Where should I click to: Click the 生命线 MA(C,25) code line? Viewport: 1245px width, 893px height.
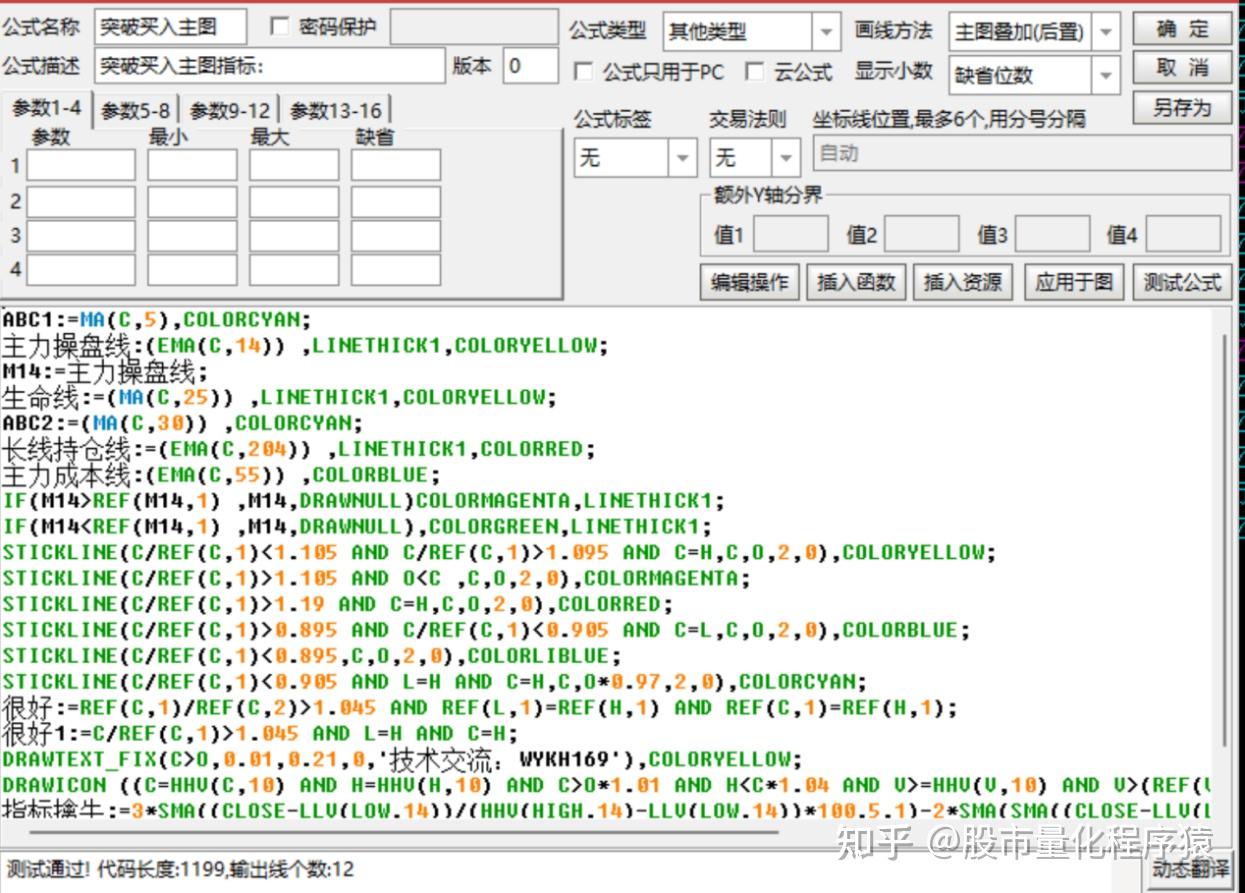[279, 398]
